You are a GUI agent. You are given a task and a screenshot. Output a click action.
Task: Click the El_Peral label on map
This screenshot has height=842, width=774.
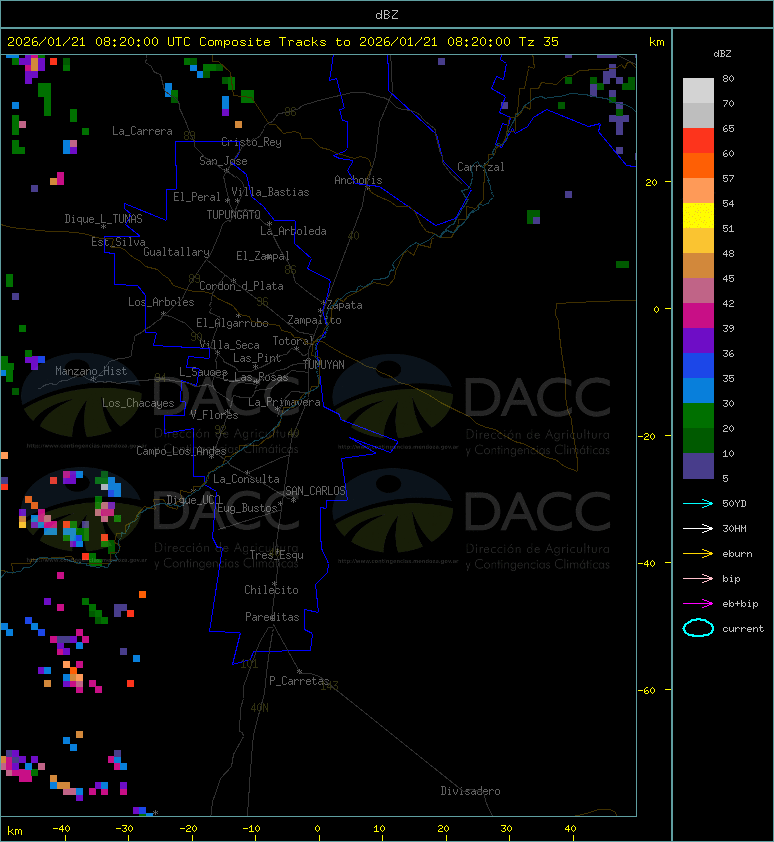197,197
